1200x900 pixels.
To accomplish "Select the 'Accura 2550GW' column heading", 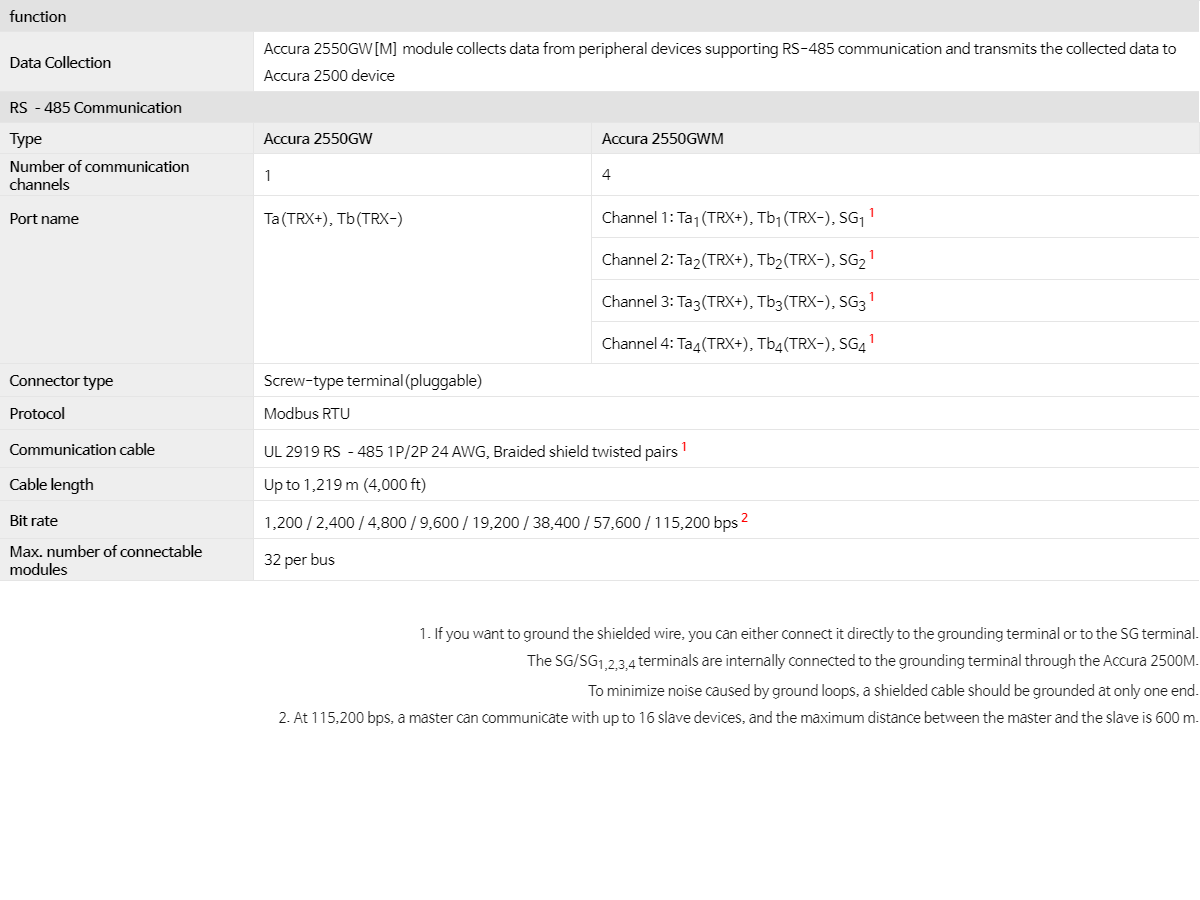I will pos(318,139).
